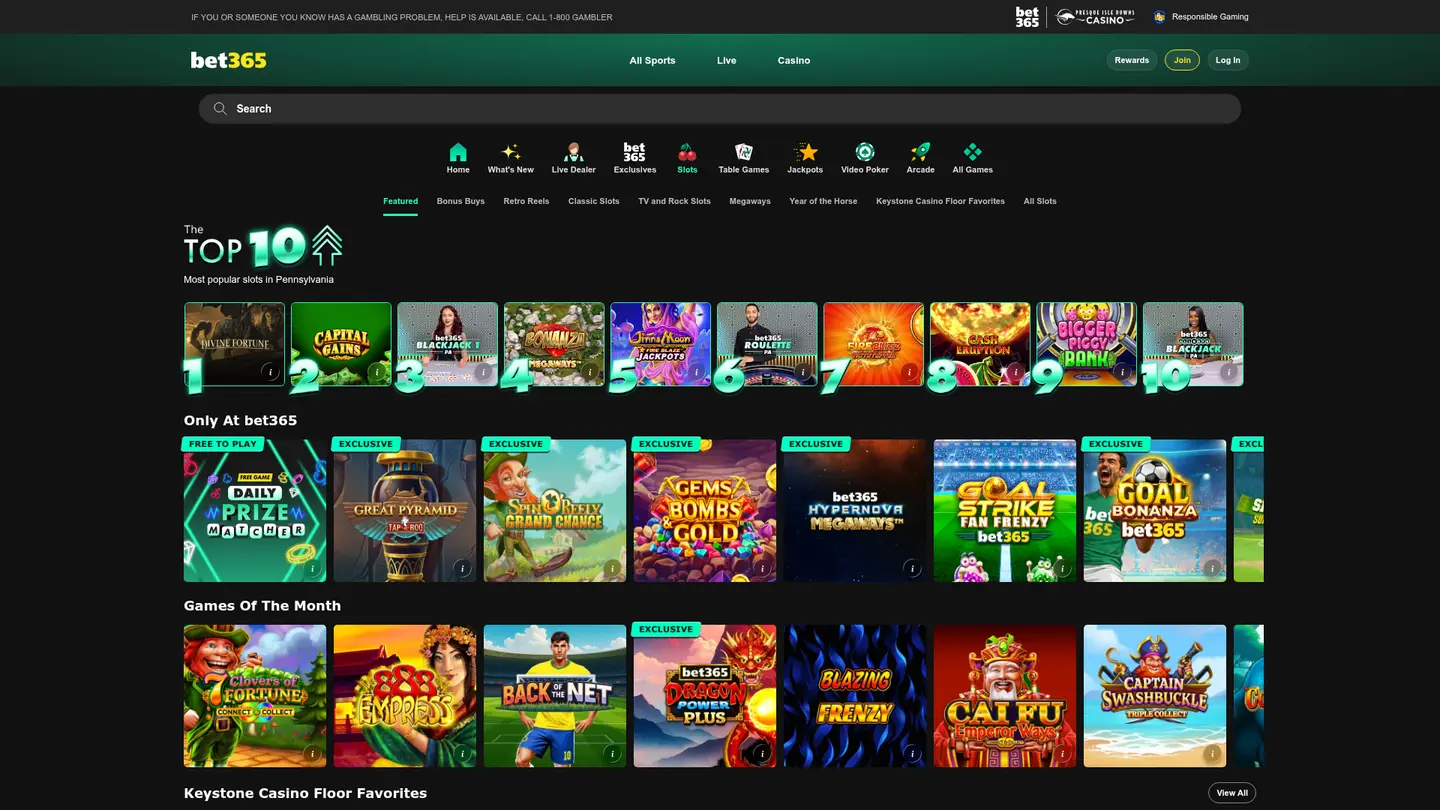This screenshot has height=810, width=1440.
Task: Click View All for Keystone Favorites
Action: point(1232,793)
